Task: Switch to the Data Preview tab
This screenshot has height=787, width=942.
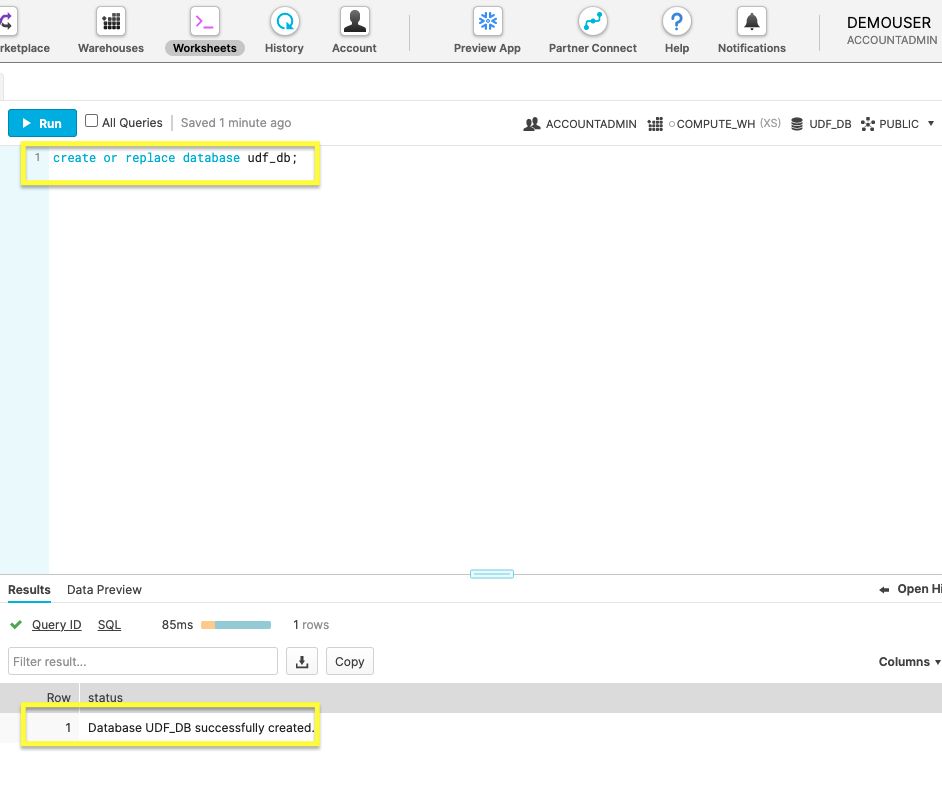Action: [x=104, y=590]
